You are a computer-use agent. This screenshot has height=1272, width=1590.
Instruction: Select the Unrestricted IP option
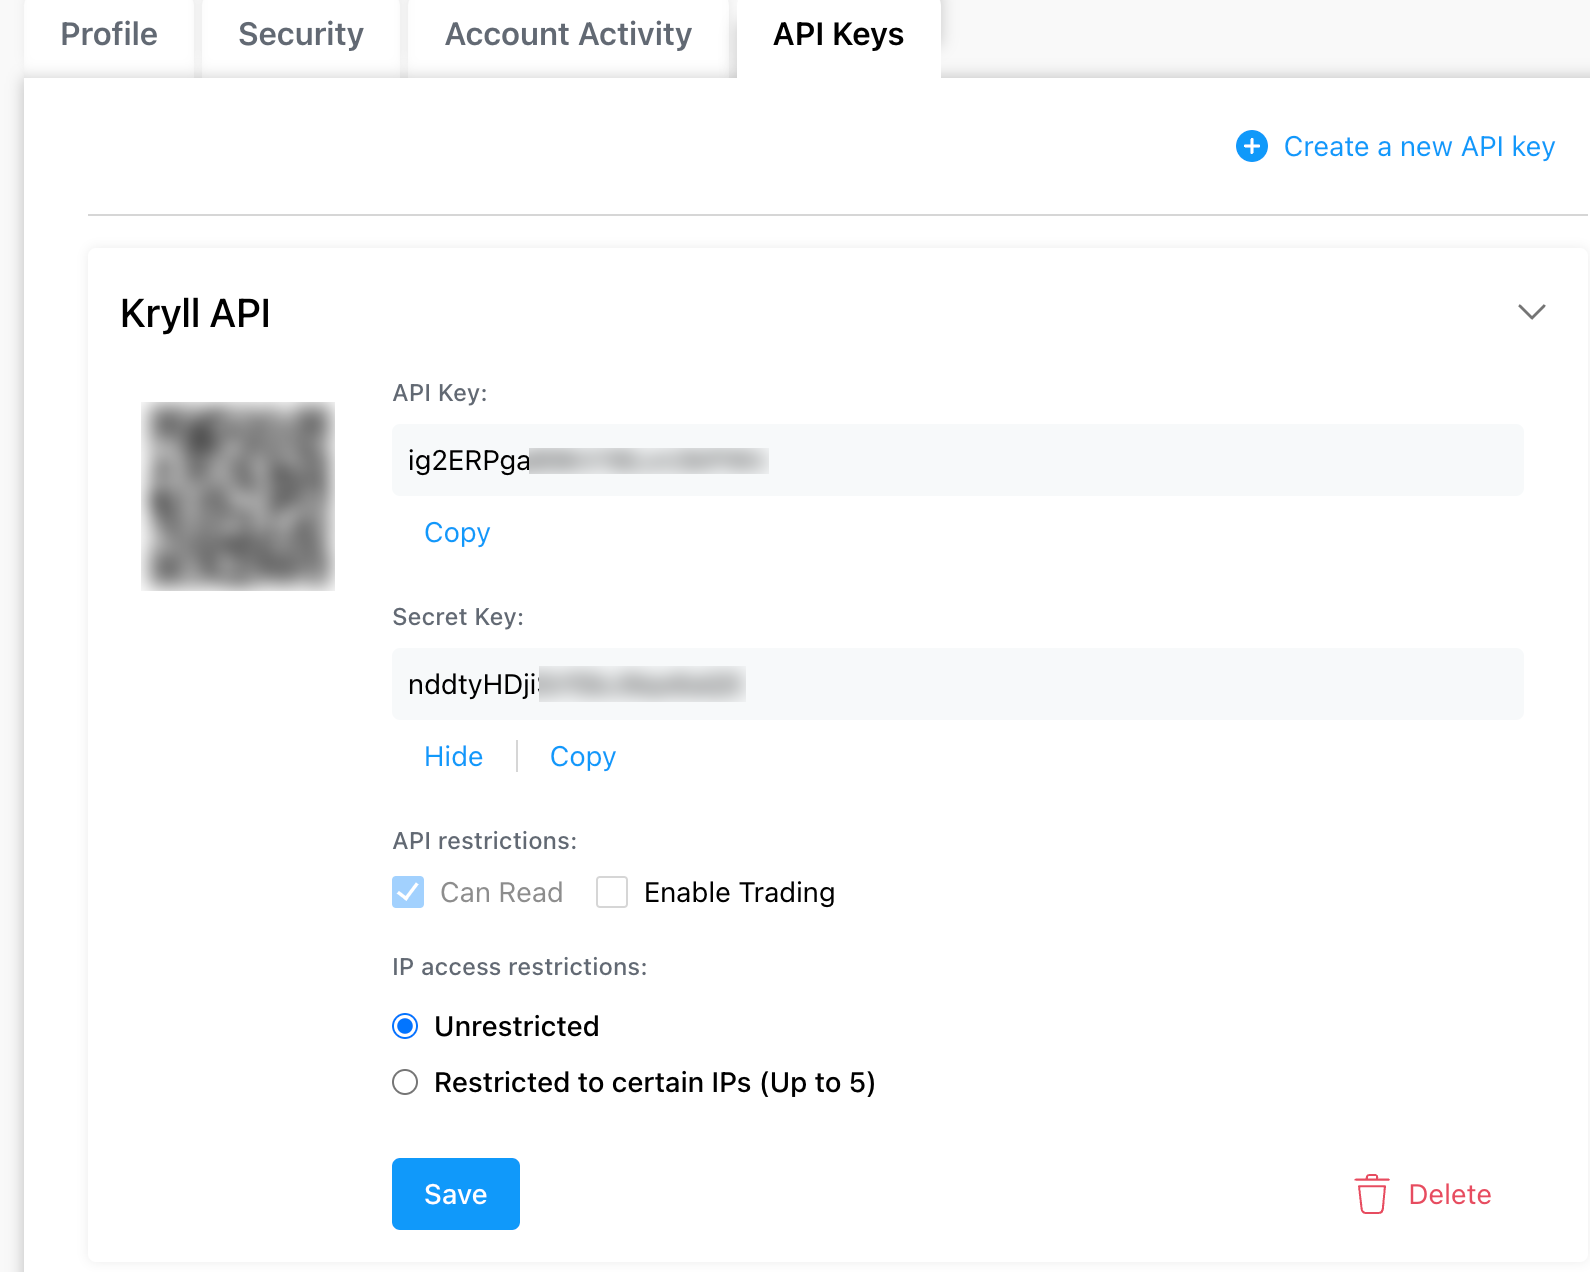[x=405, y=1026]
